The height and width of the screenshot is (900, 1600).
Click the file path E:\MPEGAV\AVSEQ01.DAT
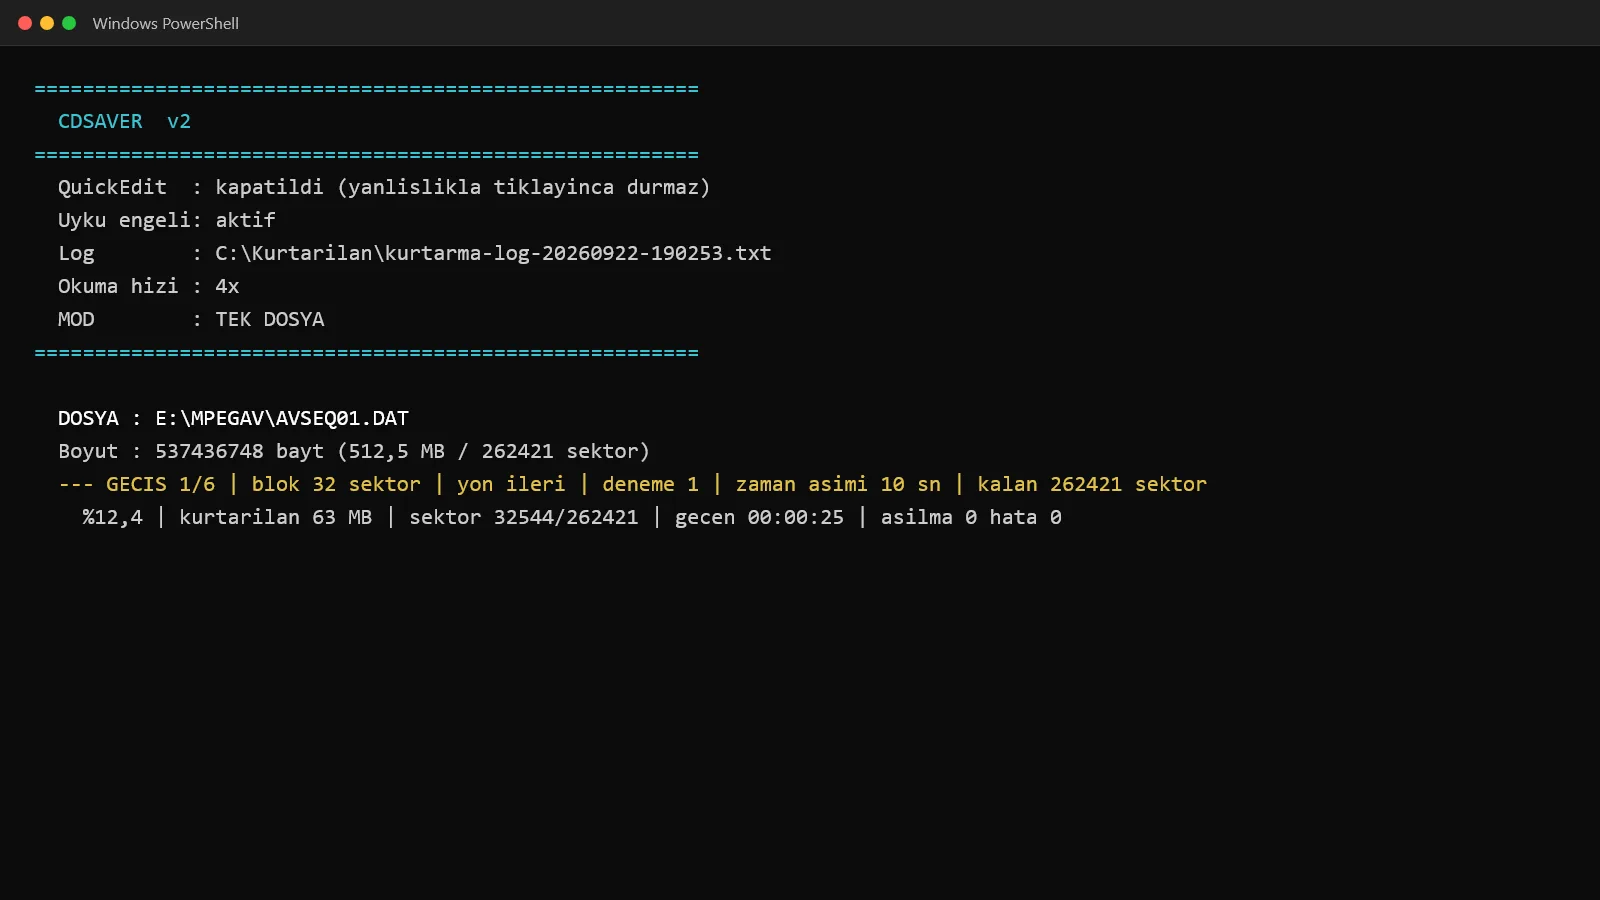point(282,418)
